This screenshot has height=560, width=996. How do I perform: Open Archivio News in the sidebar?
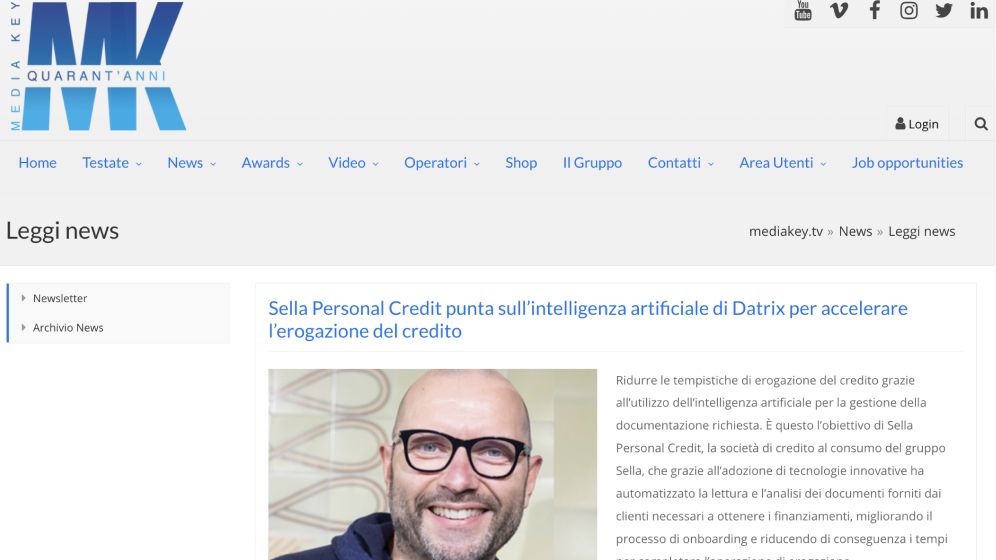coord(68,328)
